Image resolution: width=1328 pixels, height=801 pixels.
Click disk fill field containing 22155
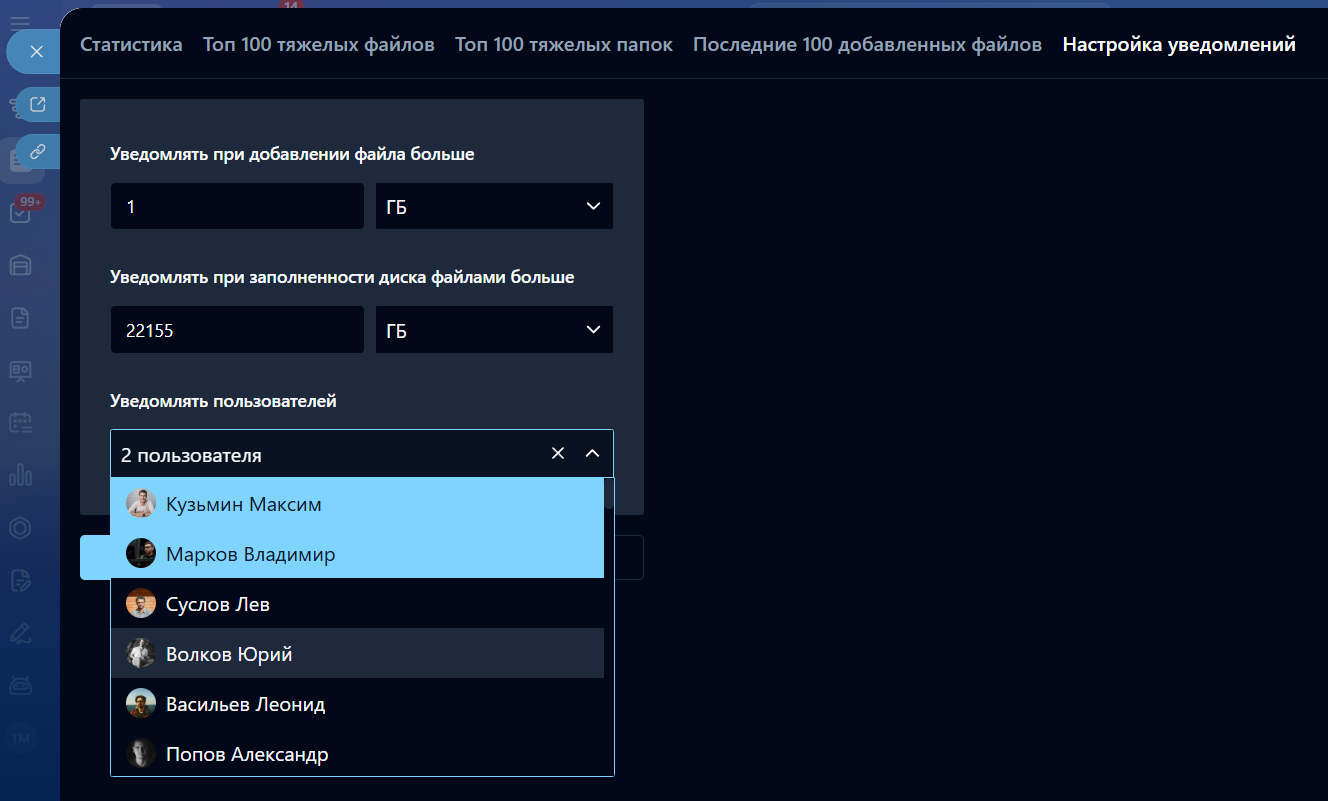[x=237, y=330]
